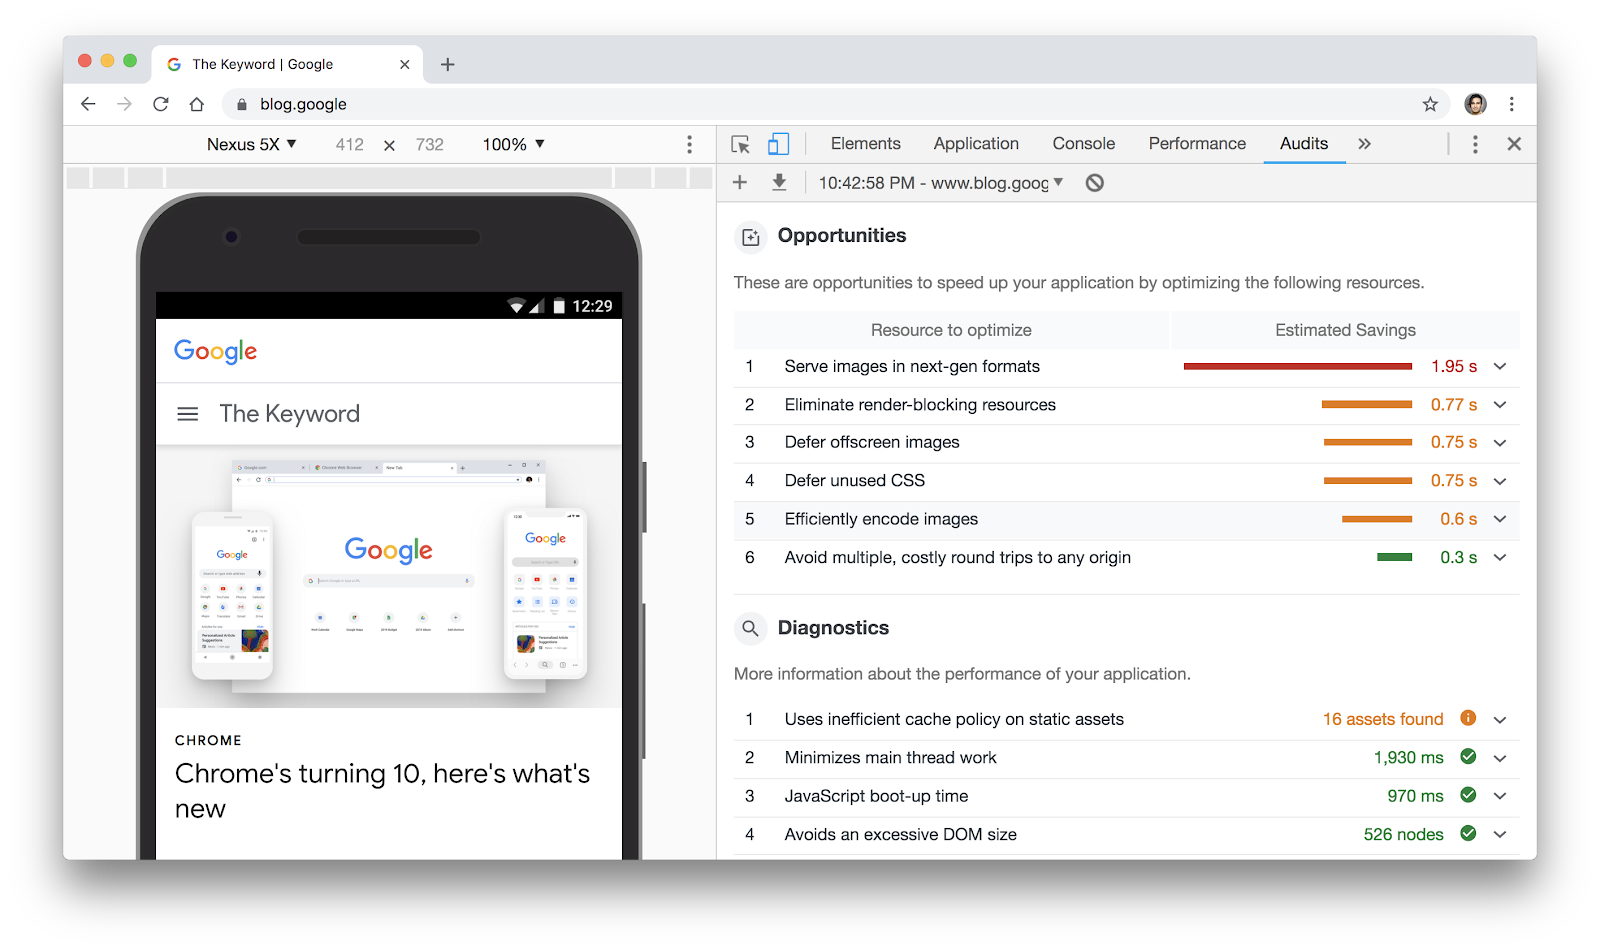Expand Serve images in next-gen formats row
The width and height of the screenshot is (1600, 950).
tap(1500, 367)
